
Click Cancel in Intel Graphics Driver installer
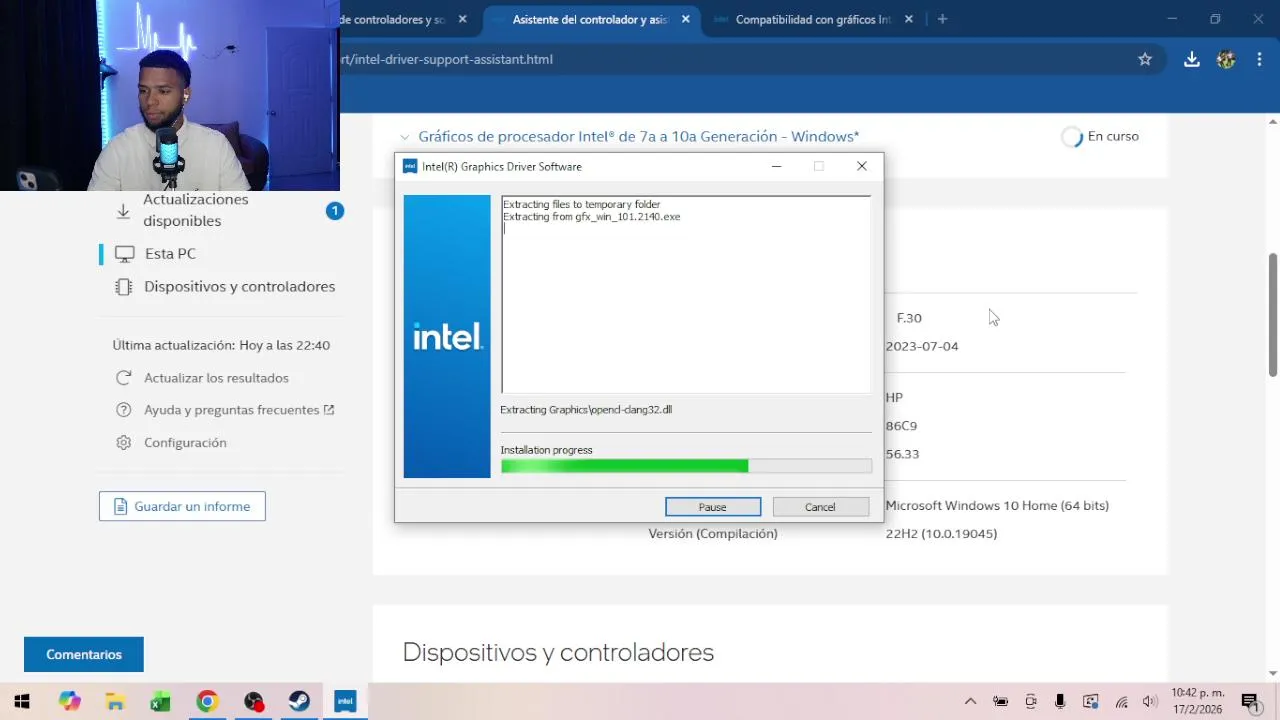point(820,507)
